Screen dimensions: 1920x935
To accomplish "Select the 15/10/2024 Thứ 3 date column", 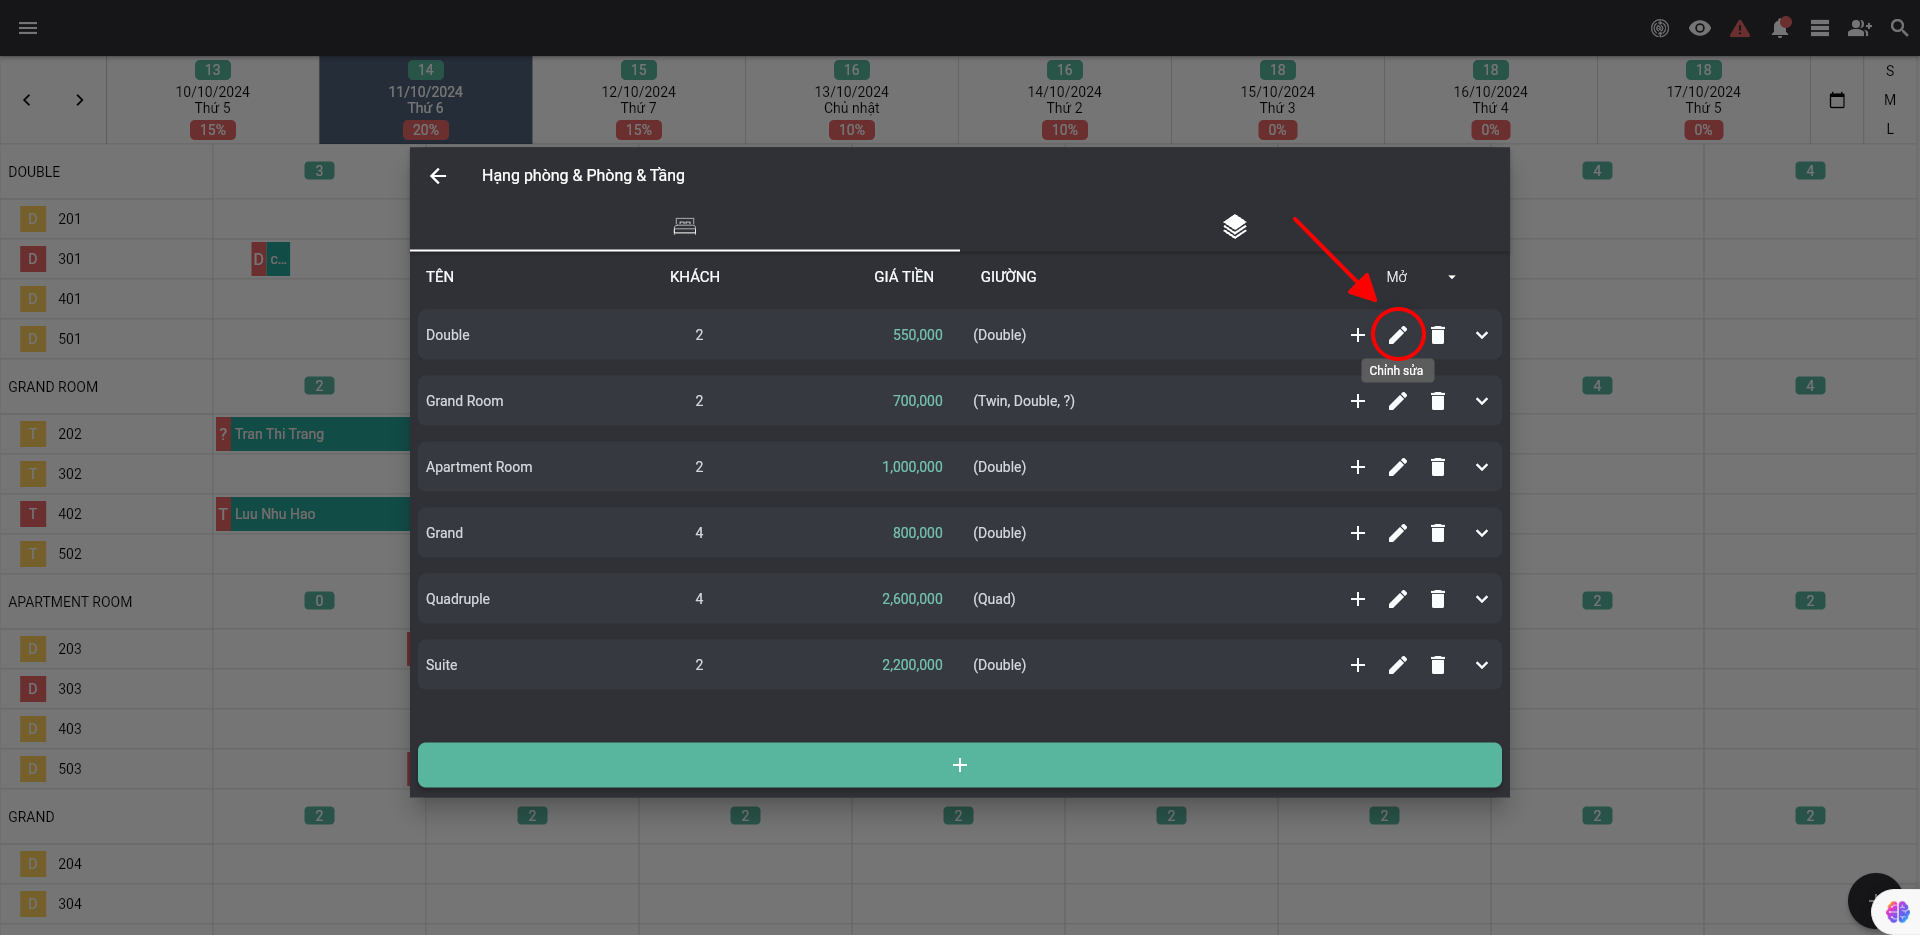I will tap(1278, 100).
